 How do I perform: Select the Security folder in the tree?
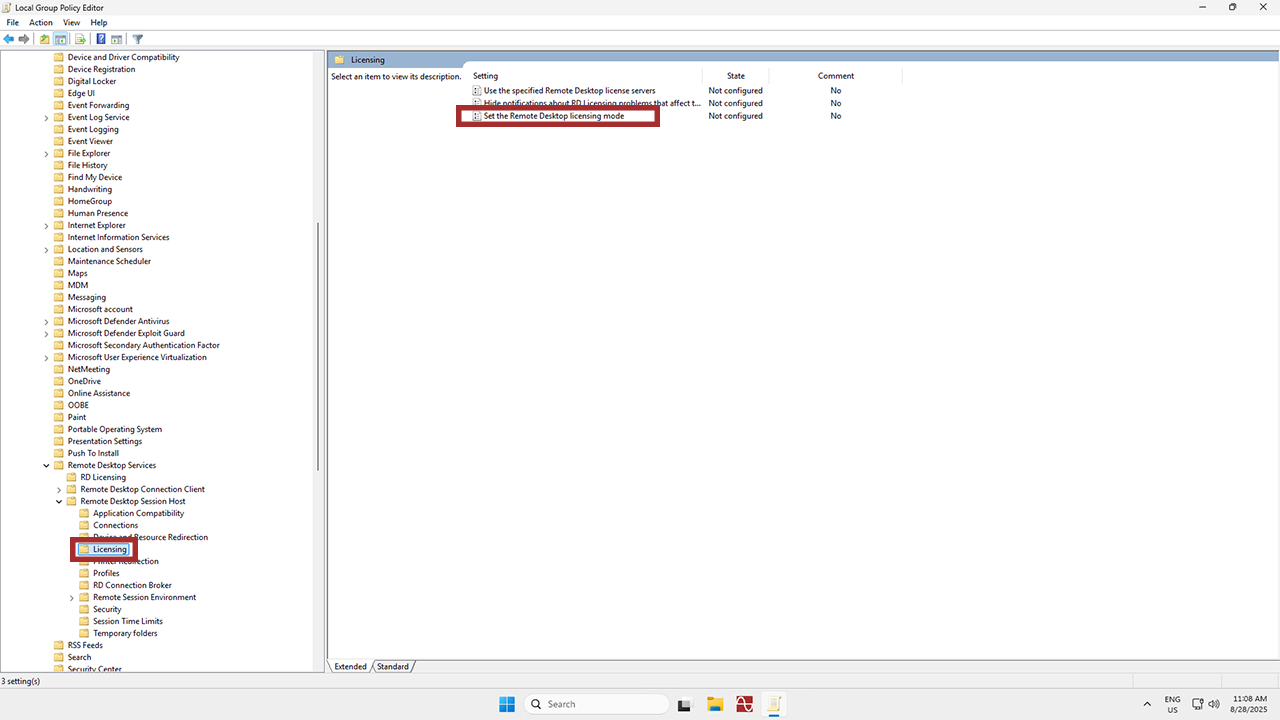coord(107,609)
